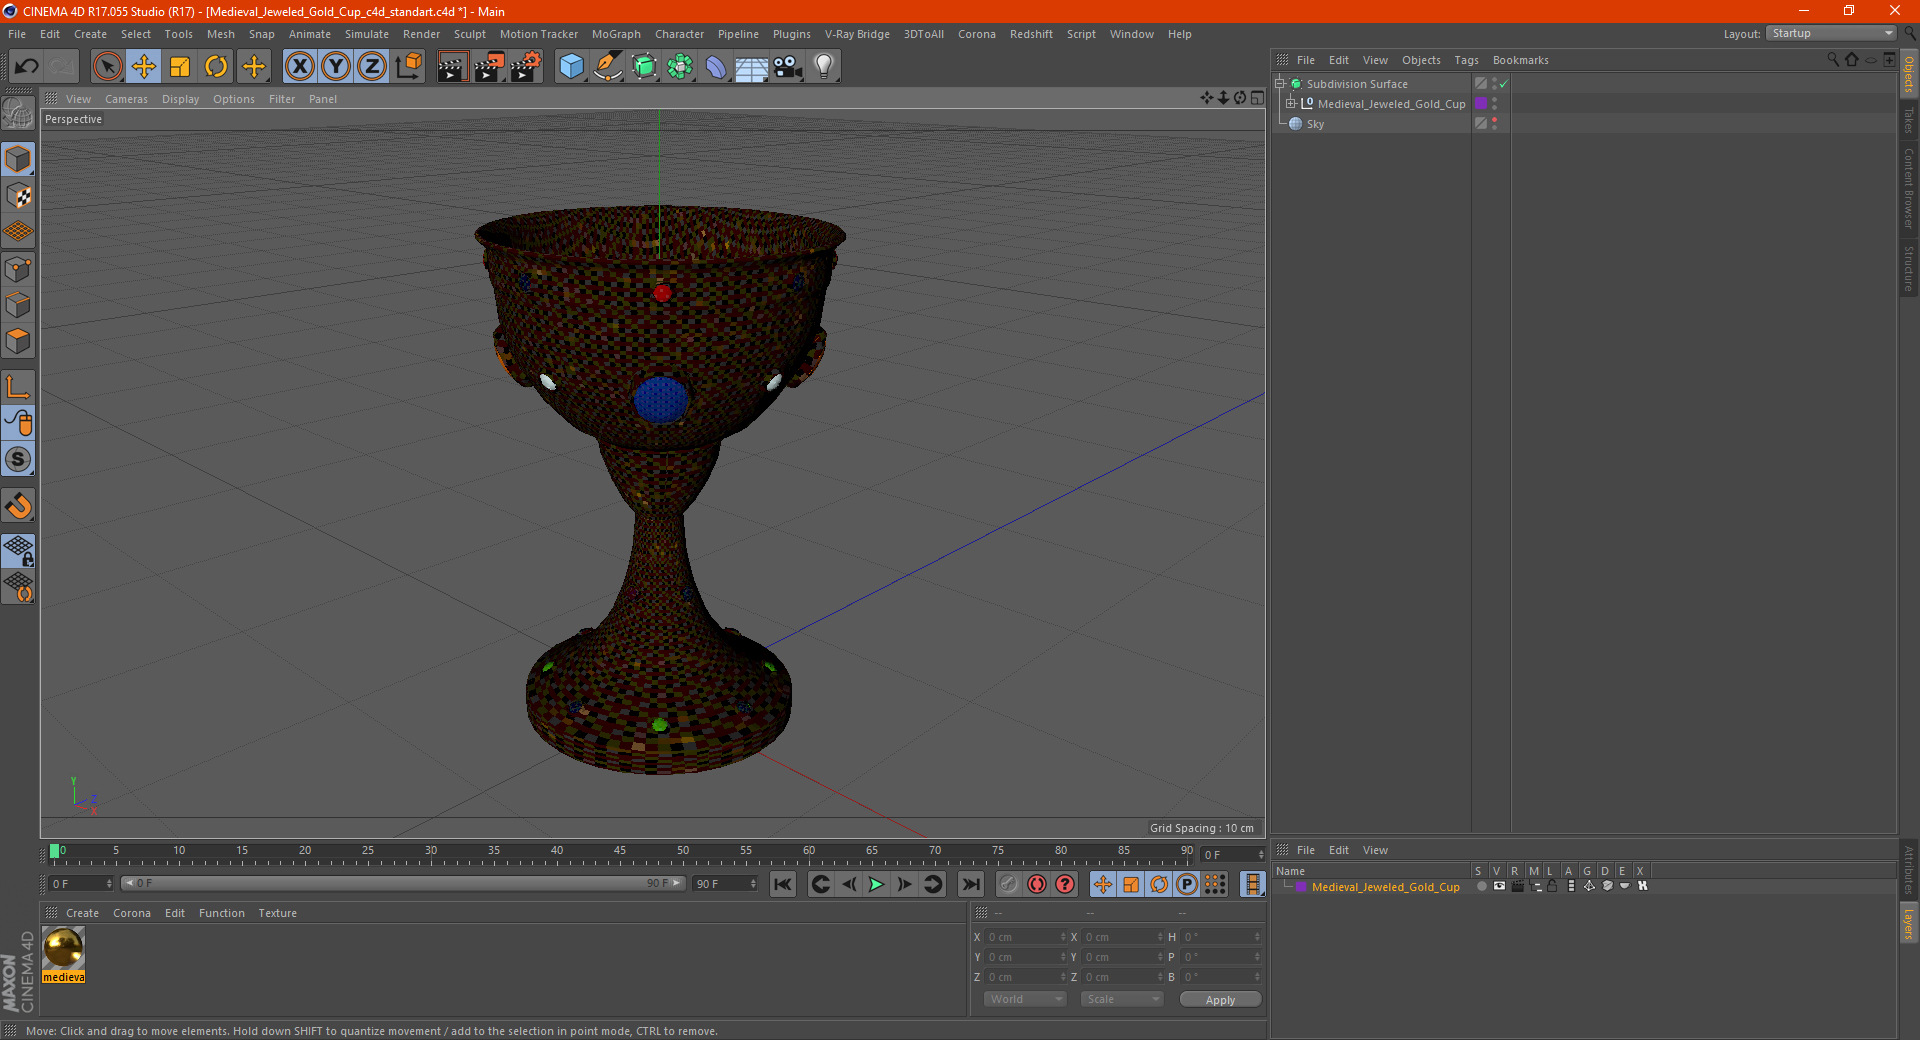Toggle Z axis lock
Image resolution: width=1920 pixels, height=1040 pixels.
(x=372, y=67)
